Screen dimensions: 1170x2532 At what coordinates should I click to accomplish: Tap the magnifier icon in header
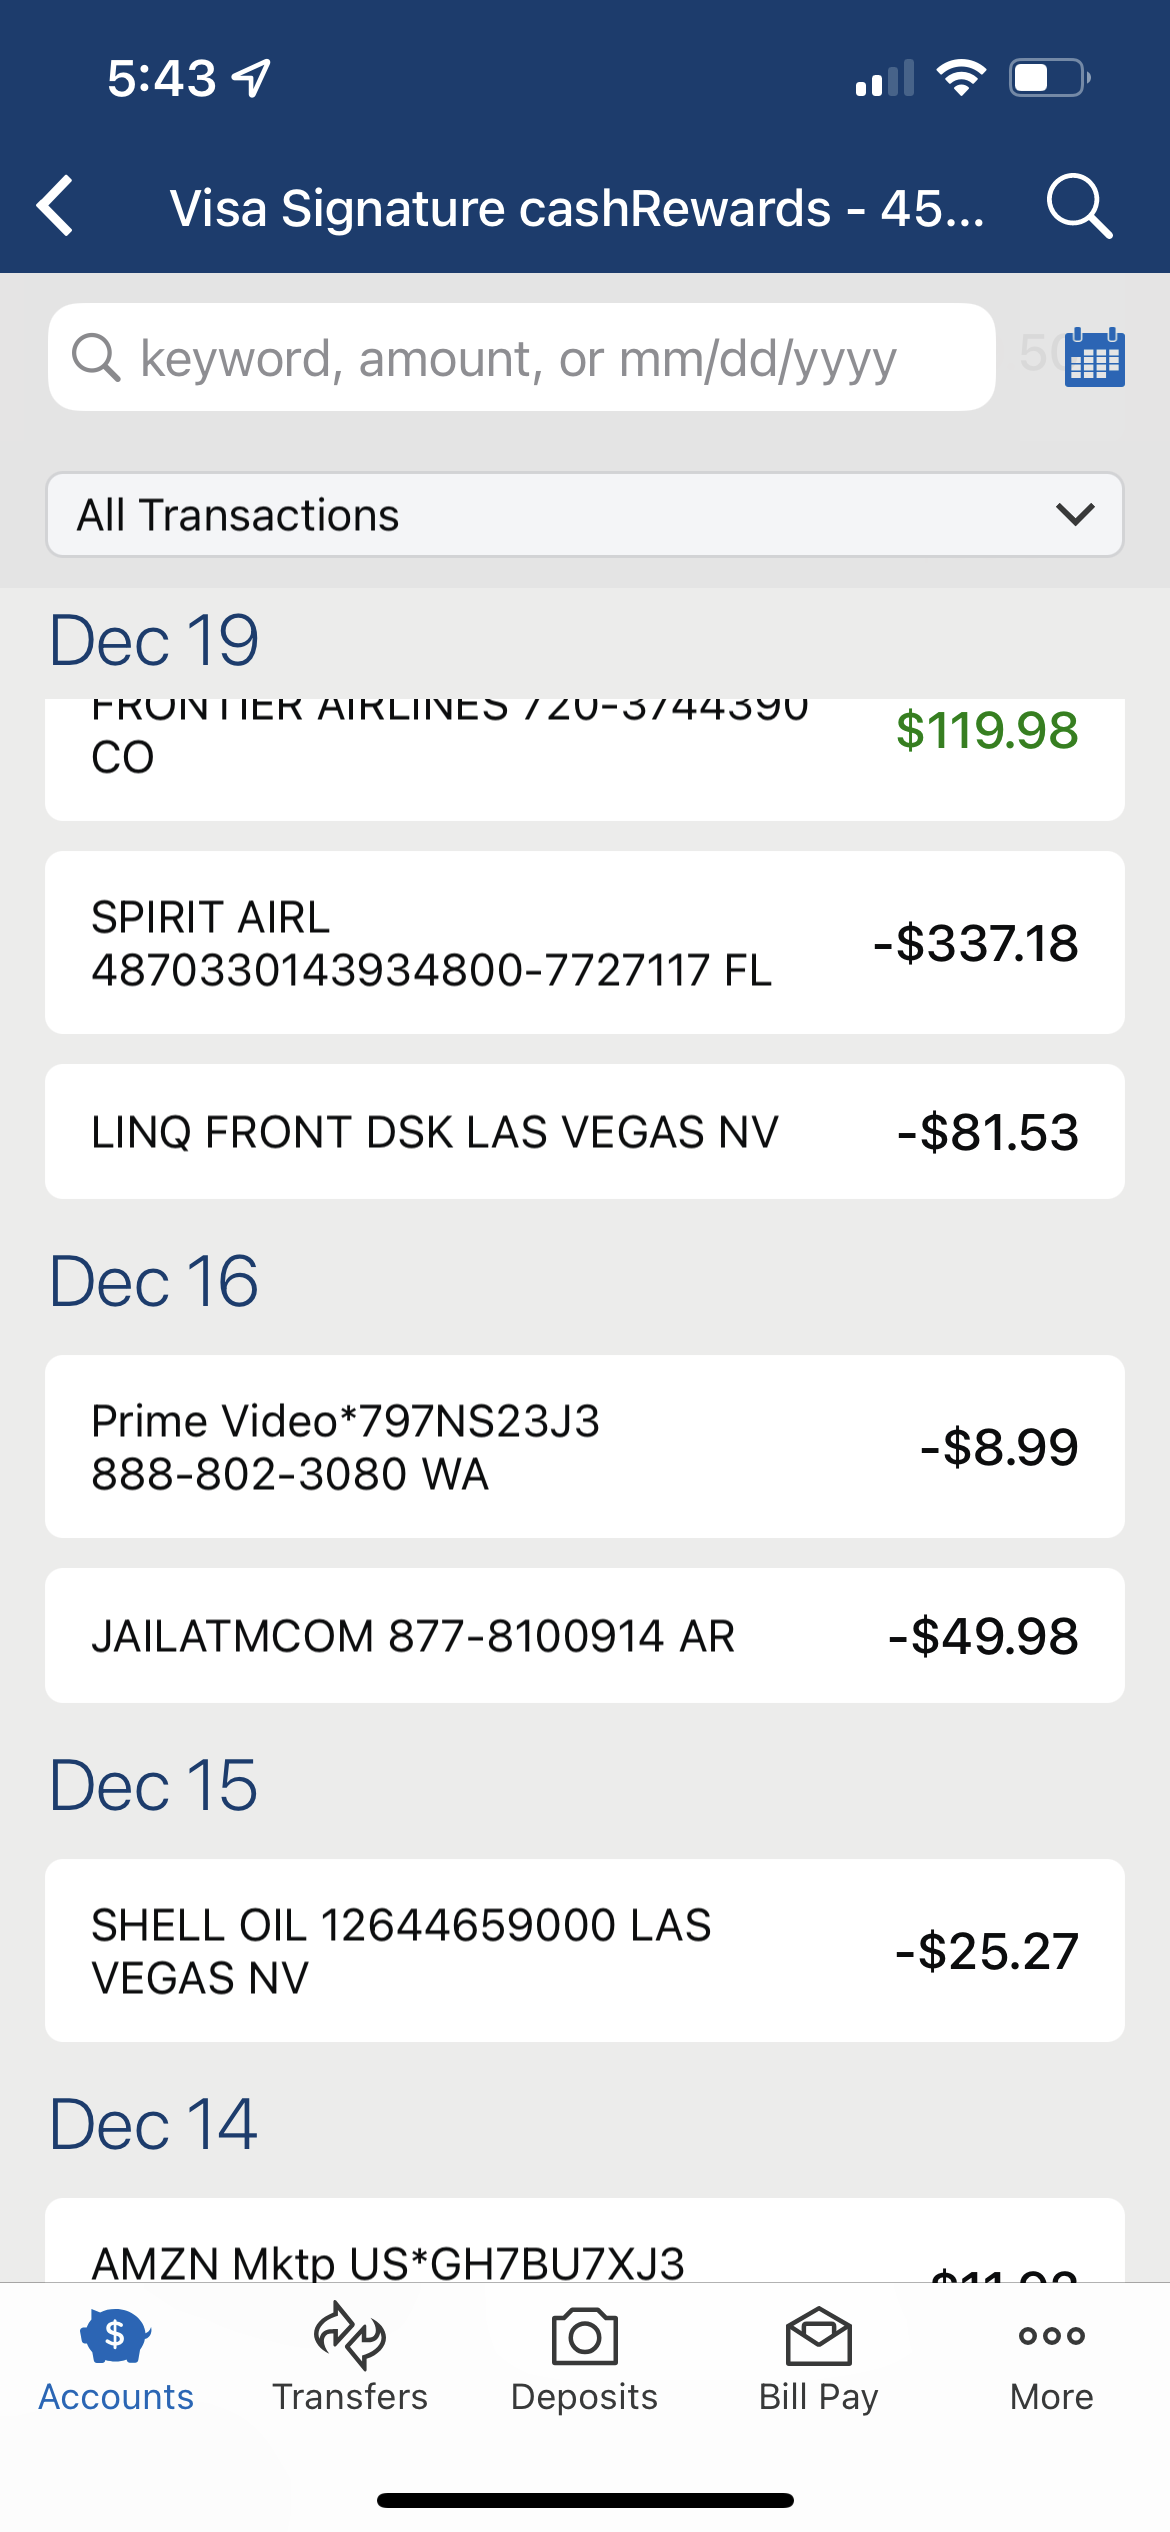(x=1079, y=206)
